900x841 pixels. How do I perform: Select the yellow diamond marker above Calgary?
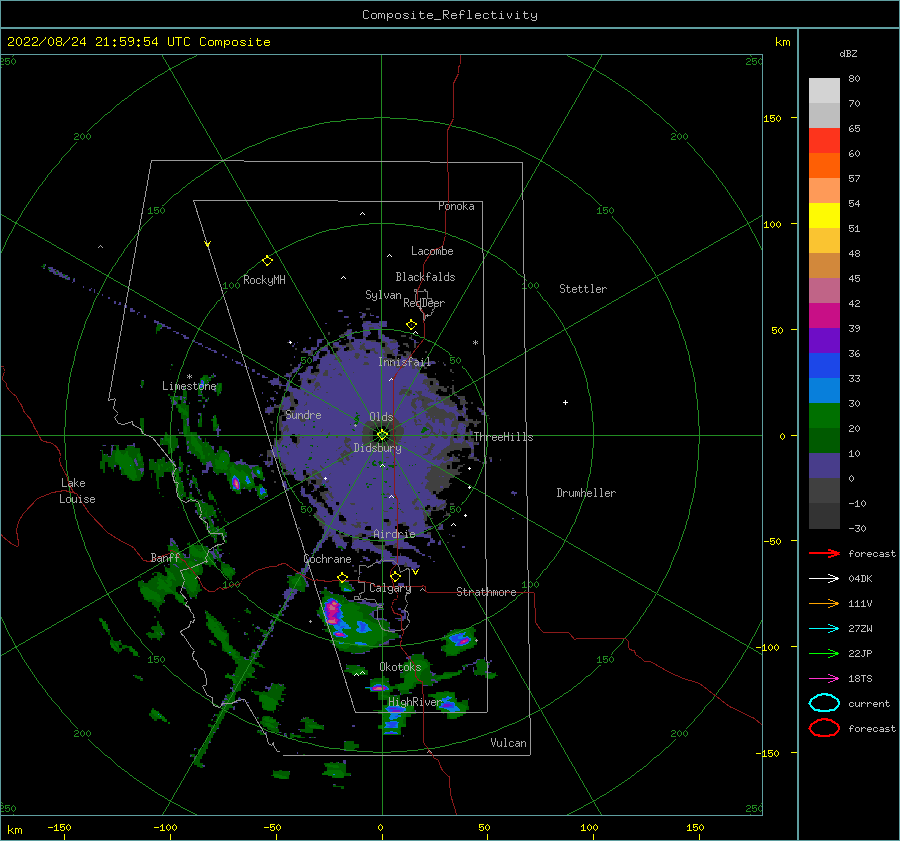[395, 576]
